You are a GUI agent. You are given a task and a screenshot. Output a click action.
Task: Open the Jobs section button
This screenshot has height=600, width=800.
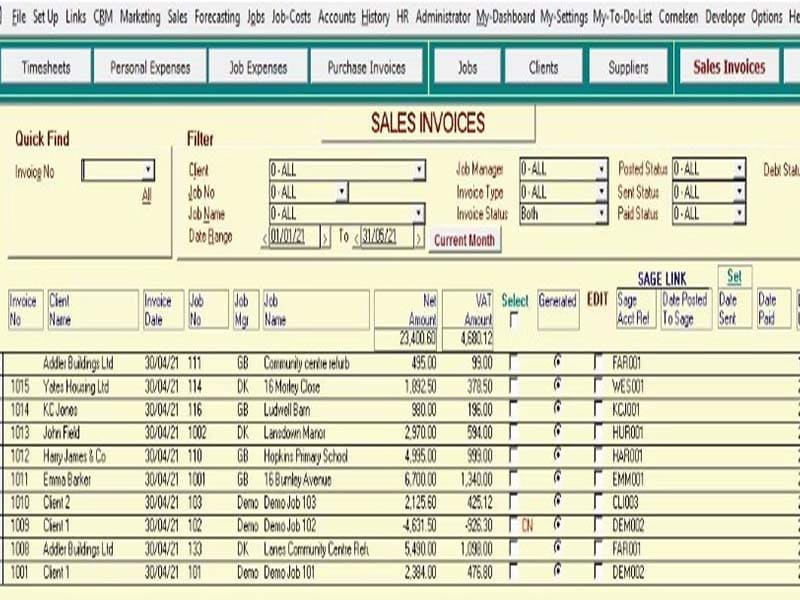467,67
